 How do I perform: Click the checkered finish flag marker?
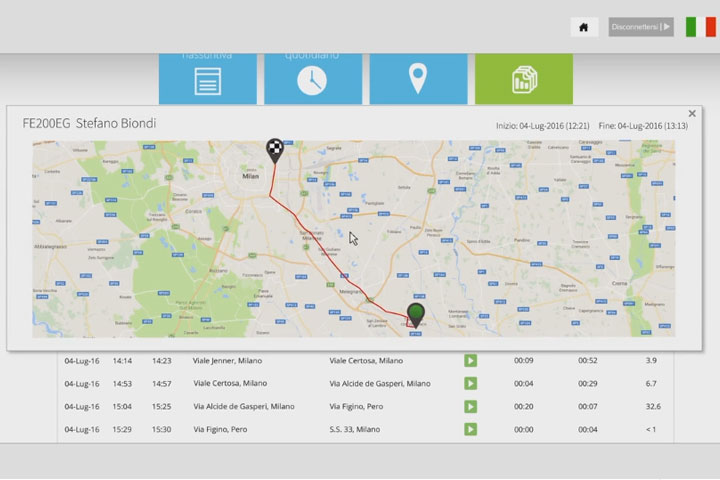click(274, 151)
